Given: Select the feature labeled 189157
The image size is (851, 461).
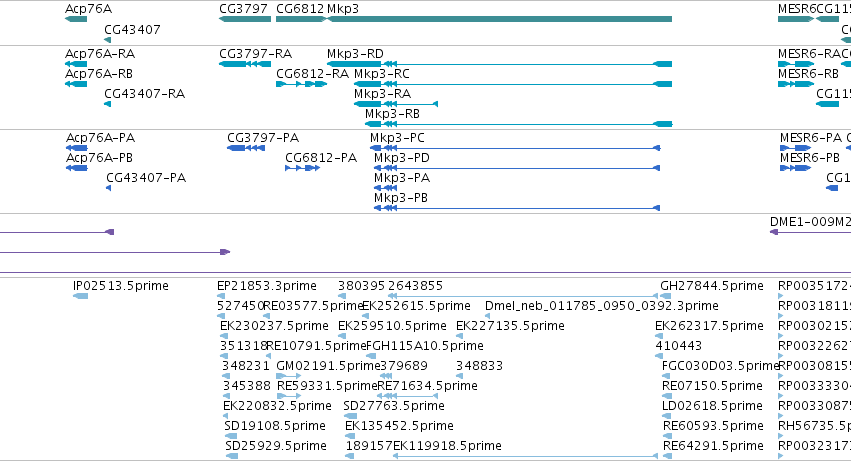Looking at the screenshot, I should 369,446.
